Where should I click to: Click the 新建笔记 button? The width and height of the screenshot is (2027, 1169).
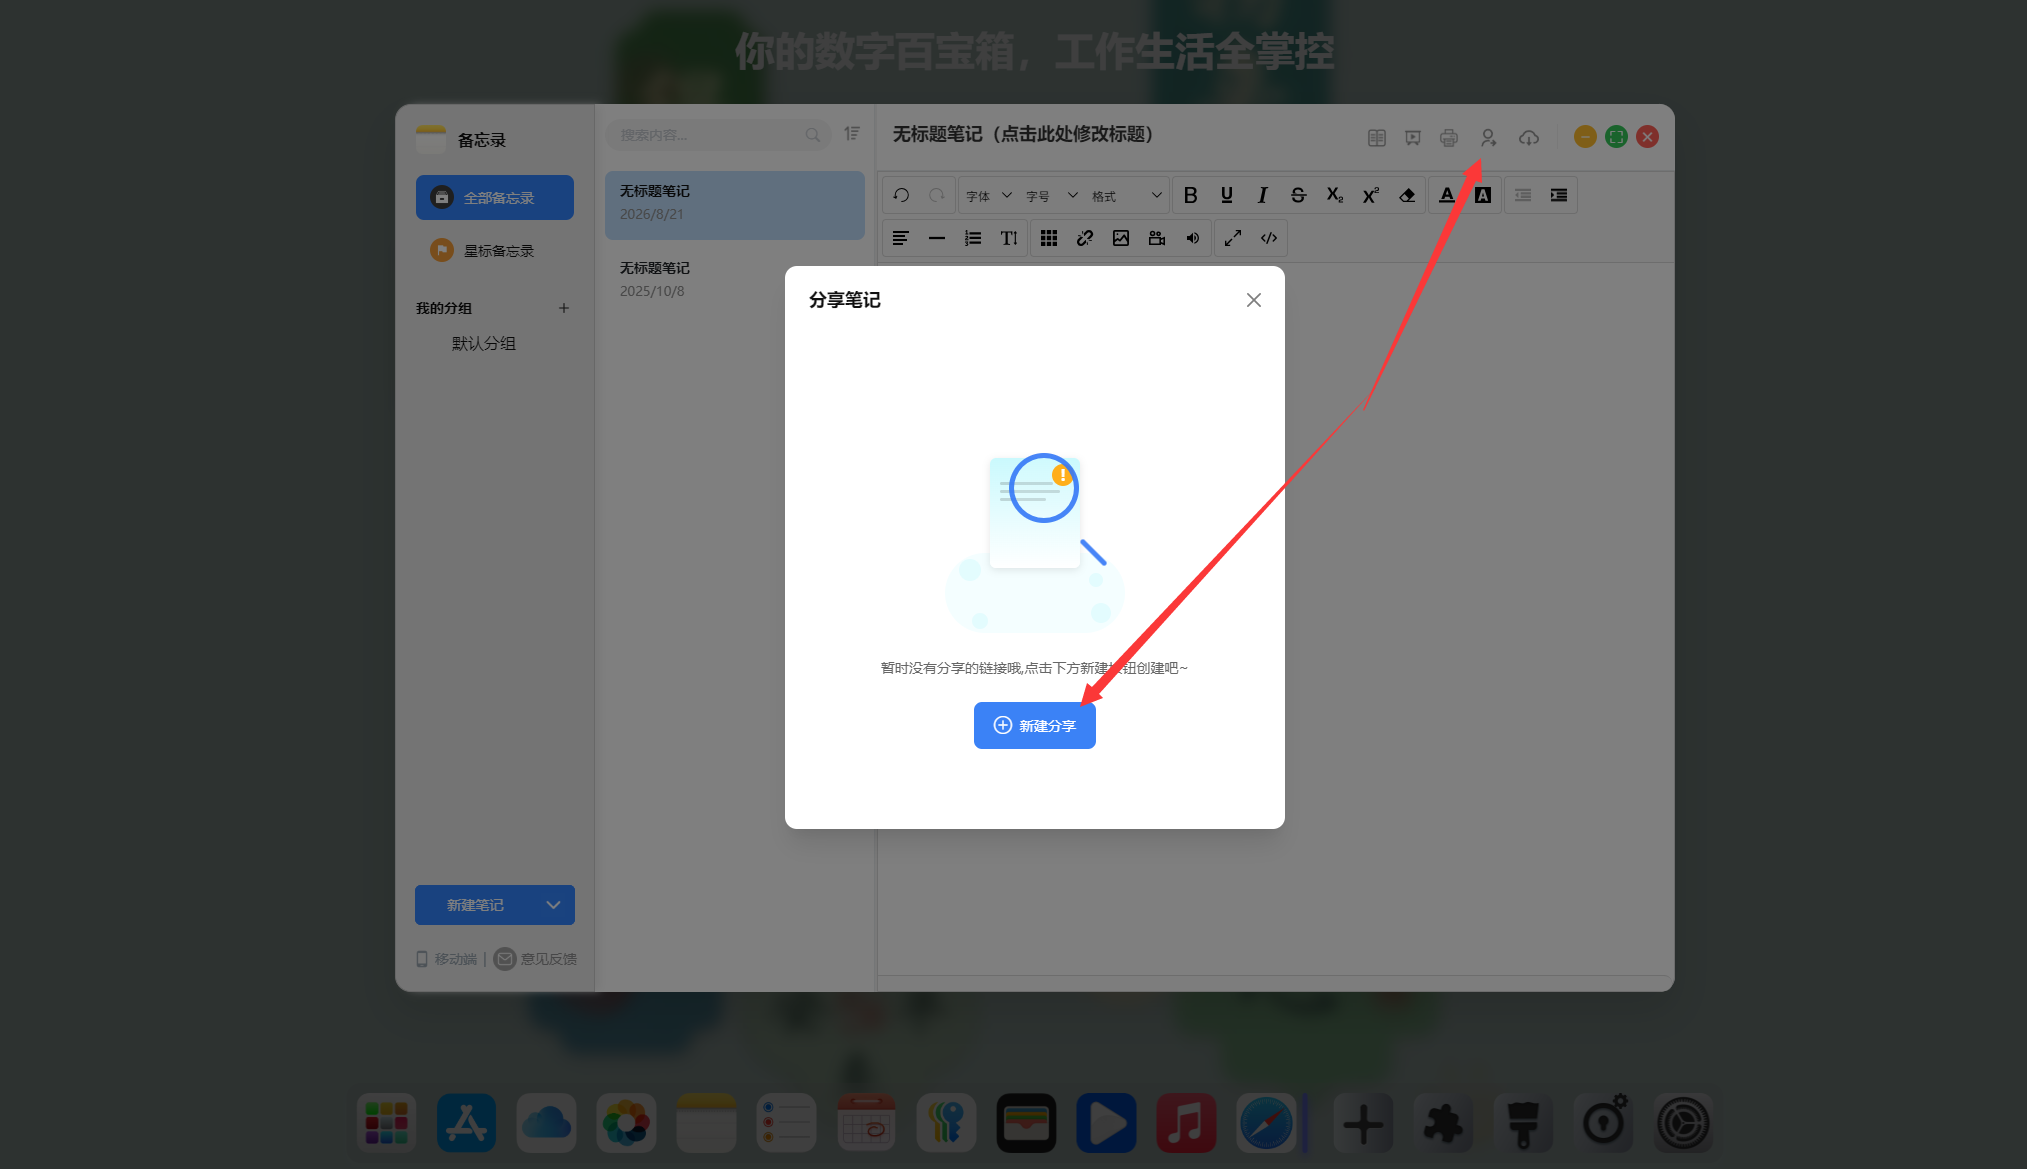(475, 905)
